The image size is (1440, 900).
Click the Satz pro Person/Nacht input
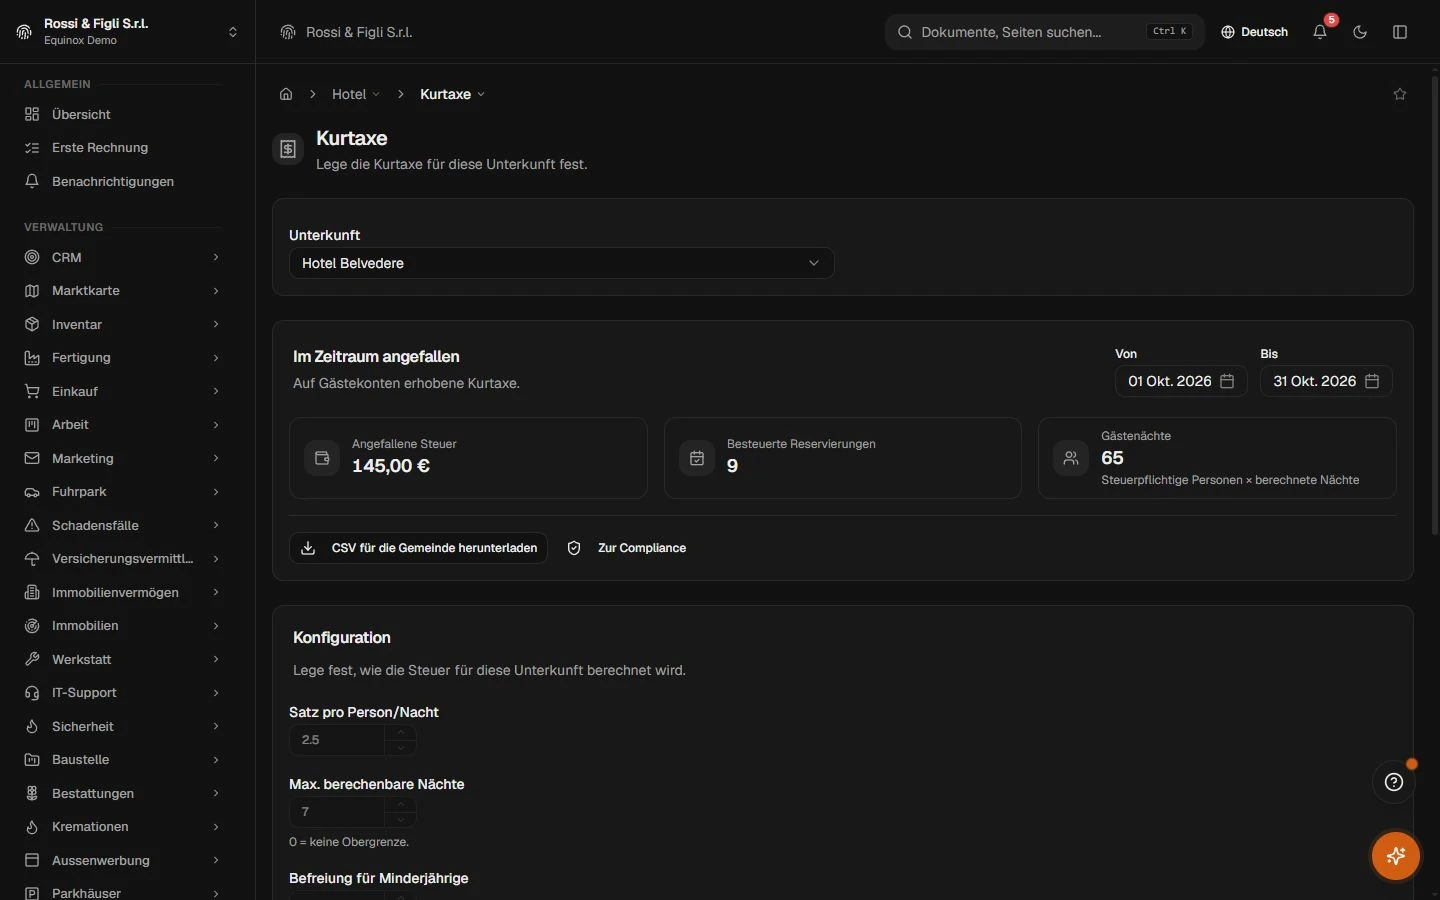click(x=337, y=740)
